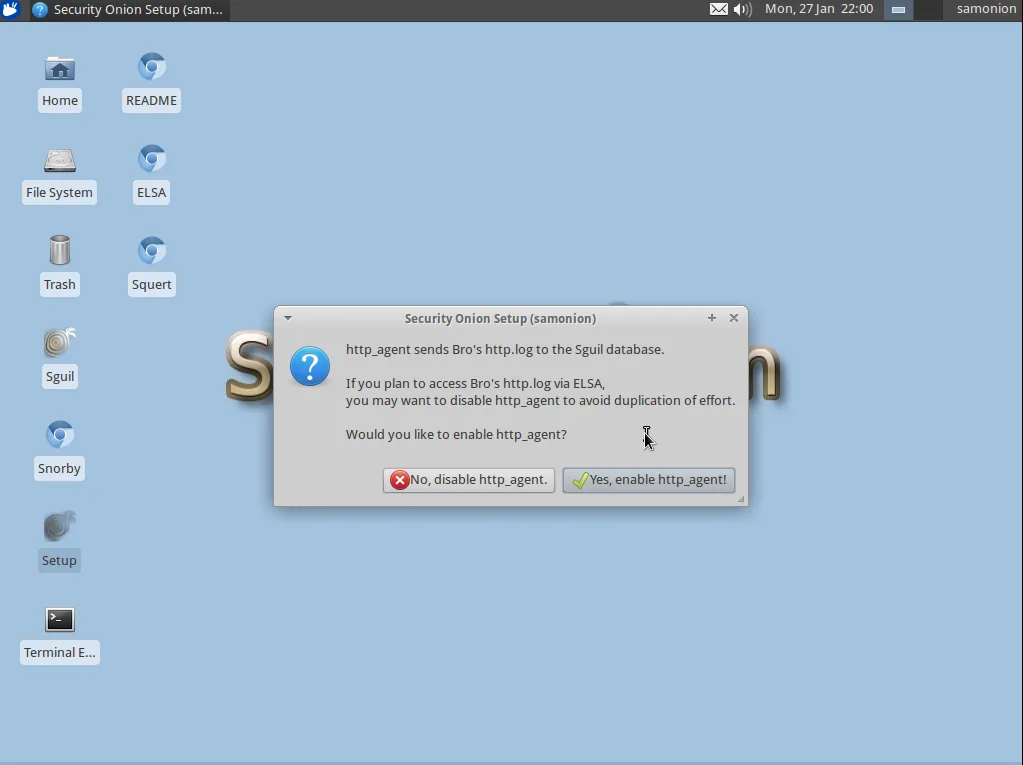The height and width of the screenshot is (765, 1023).
Task: Open the dialog window menu arrow
Action: [x=288, y=318]
